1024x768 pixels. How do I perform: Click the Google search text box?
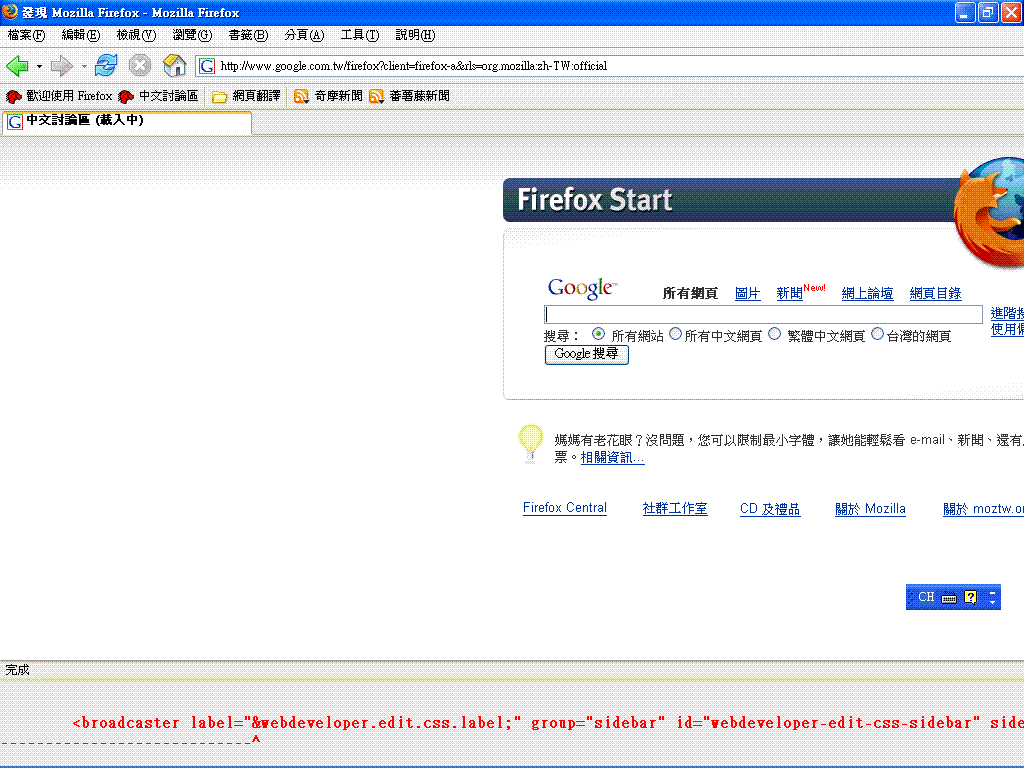(763, 314)
